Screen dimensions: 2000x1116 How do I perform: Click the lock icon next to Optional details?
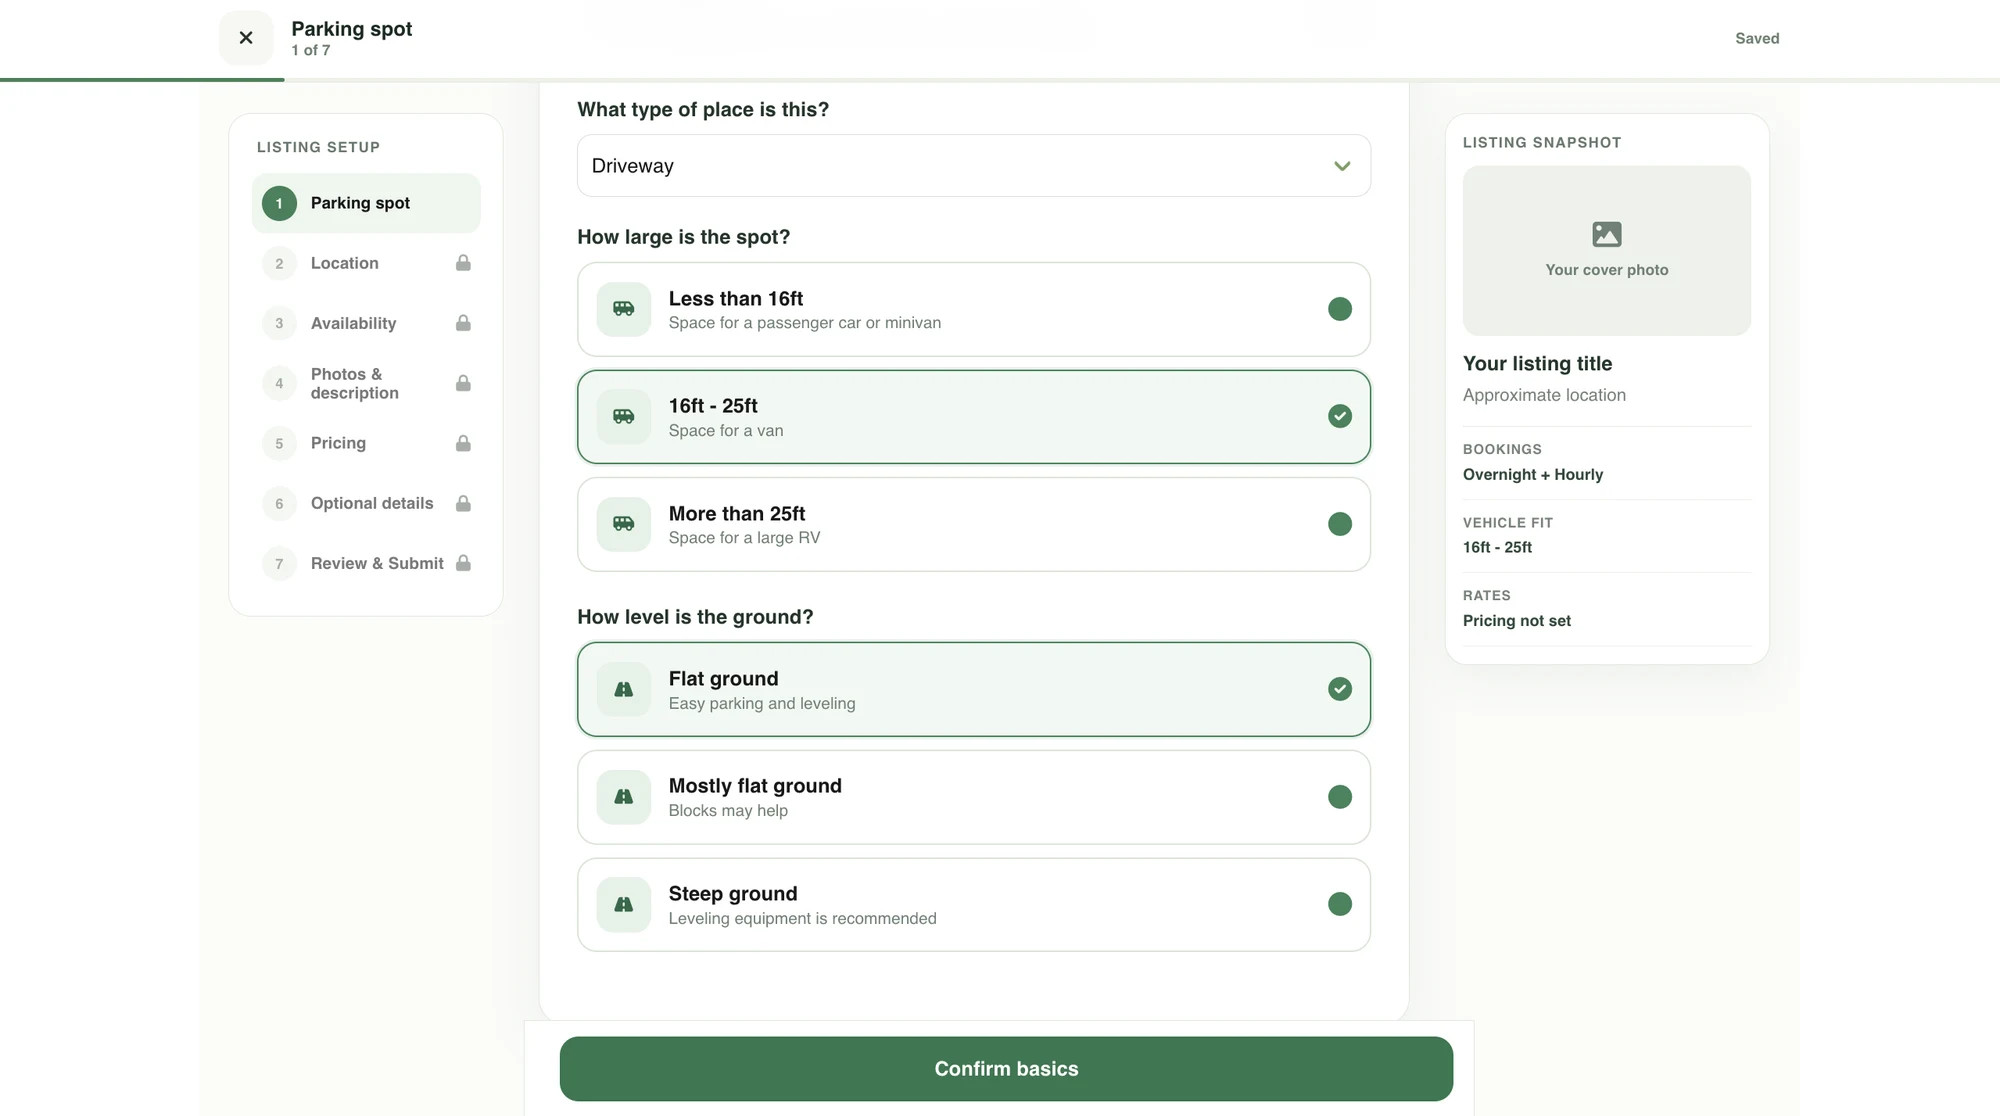463,503
